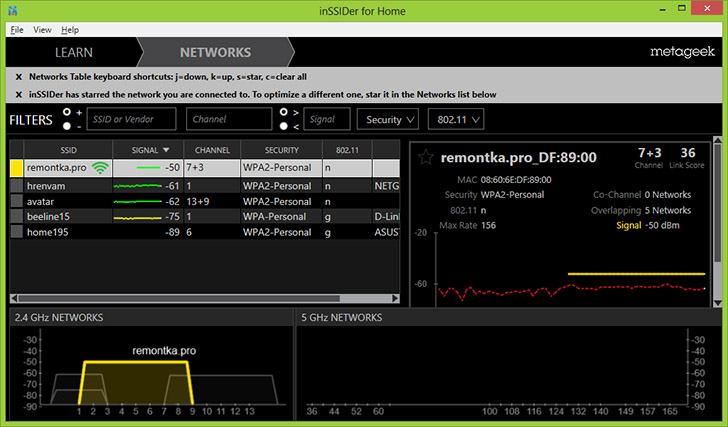Close the starred network notification message
The image size is (728, 427).
pyautogui.click(x=19, y=95)
